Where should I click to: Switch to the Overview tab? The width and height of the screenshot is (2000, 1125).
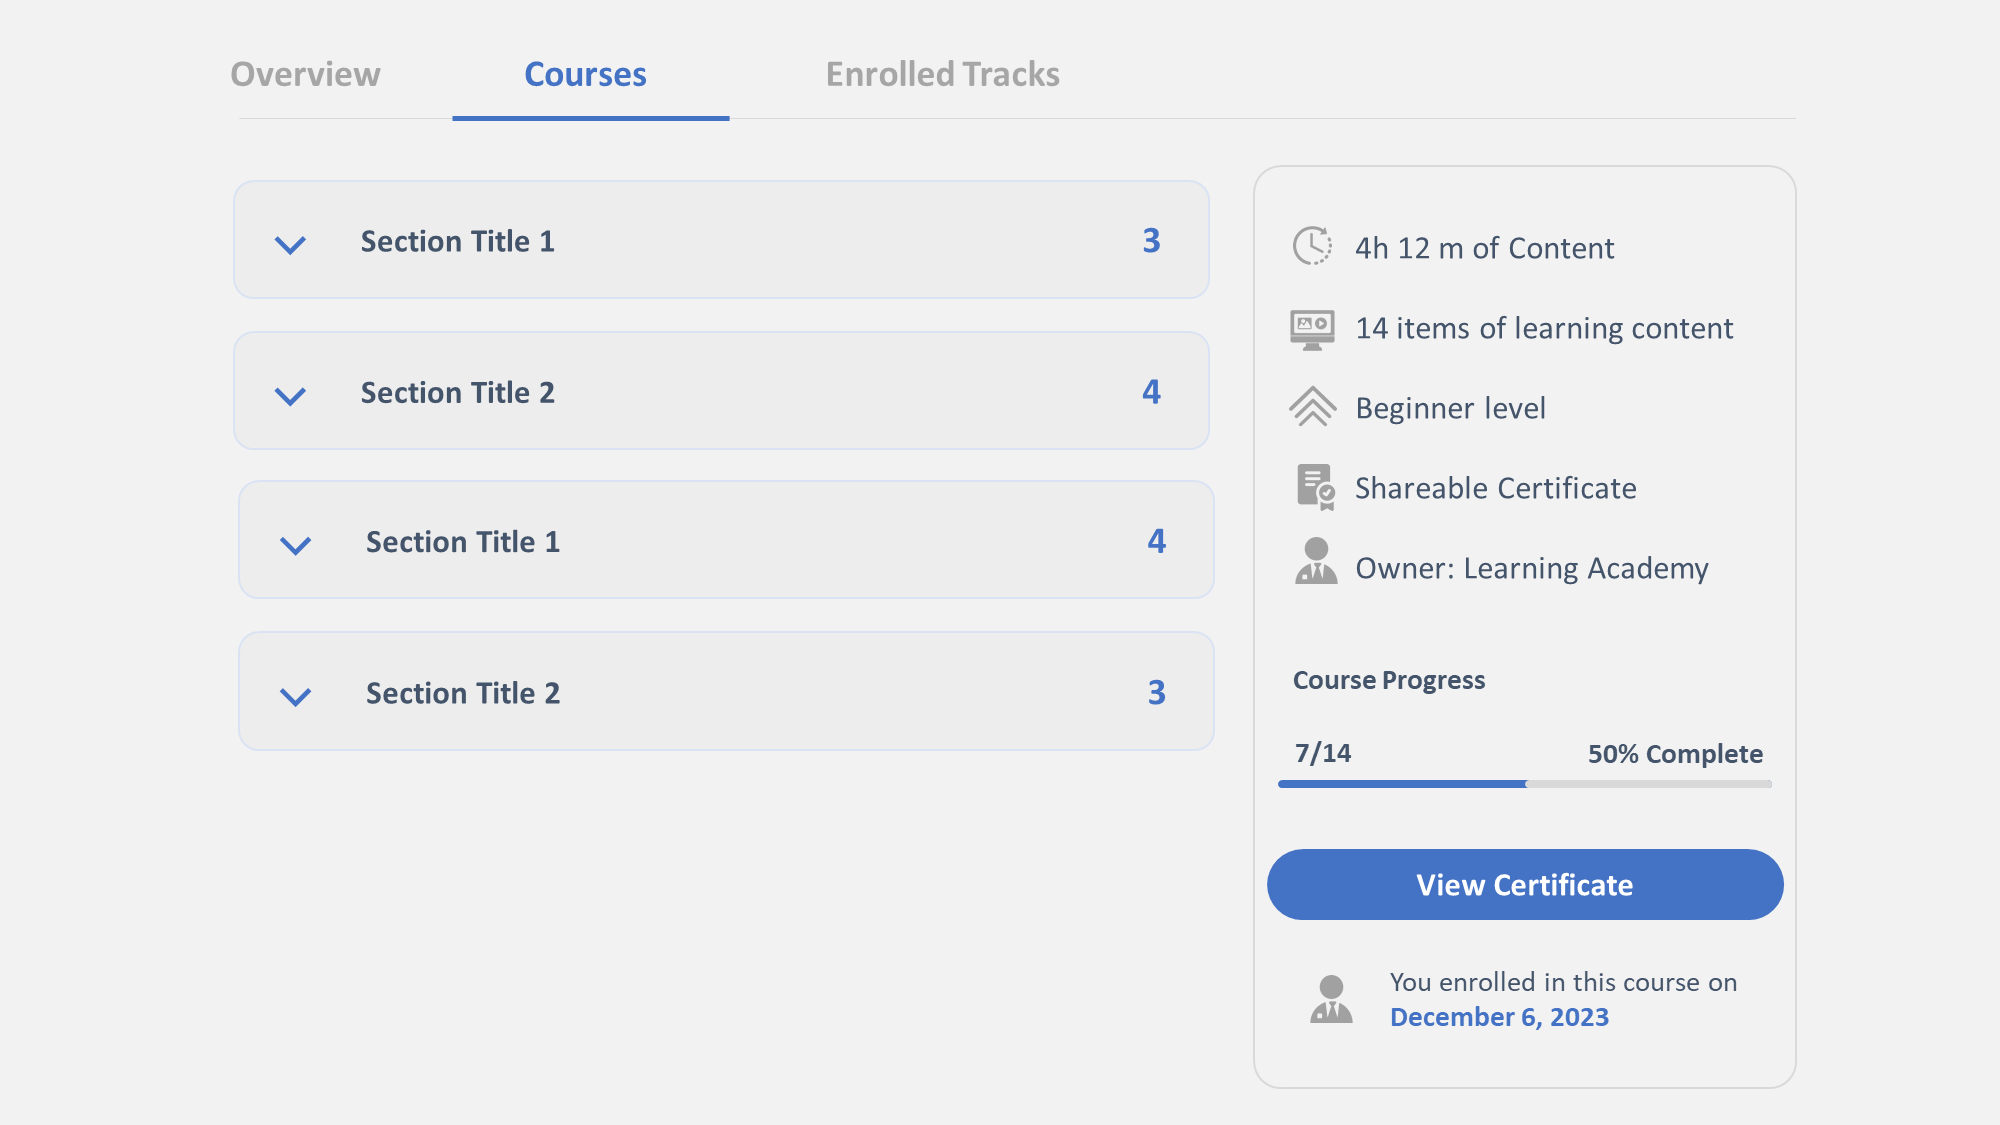tap(305, 74)
